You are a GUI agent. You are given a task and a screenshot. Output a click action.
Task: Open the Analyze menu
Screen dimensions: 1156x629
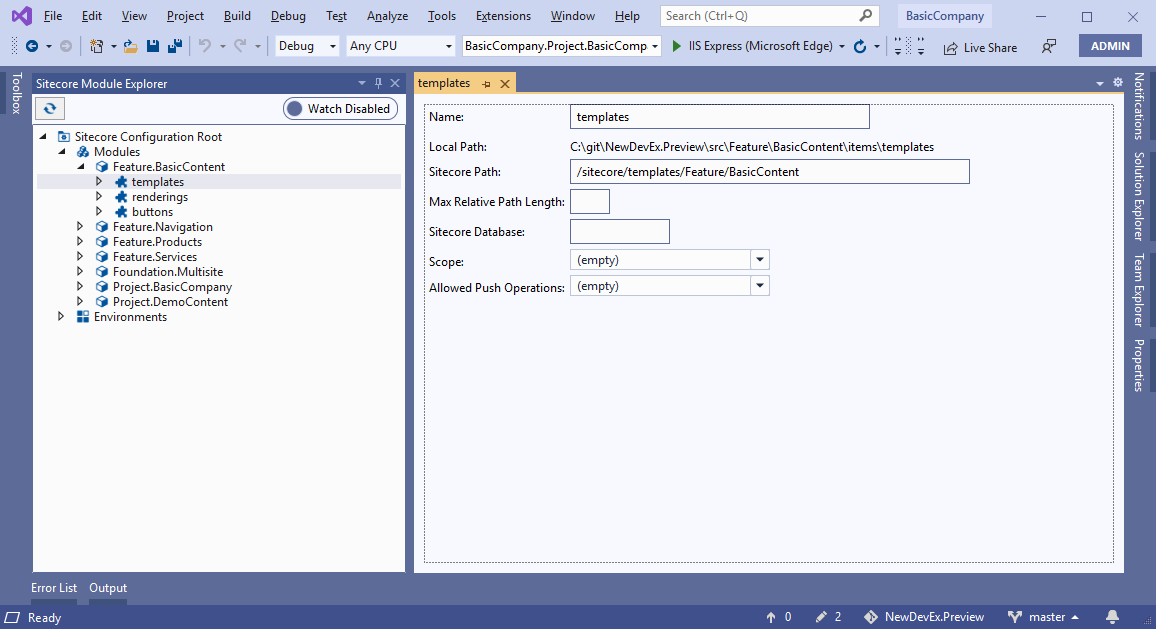(387, 15)
